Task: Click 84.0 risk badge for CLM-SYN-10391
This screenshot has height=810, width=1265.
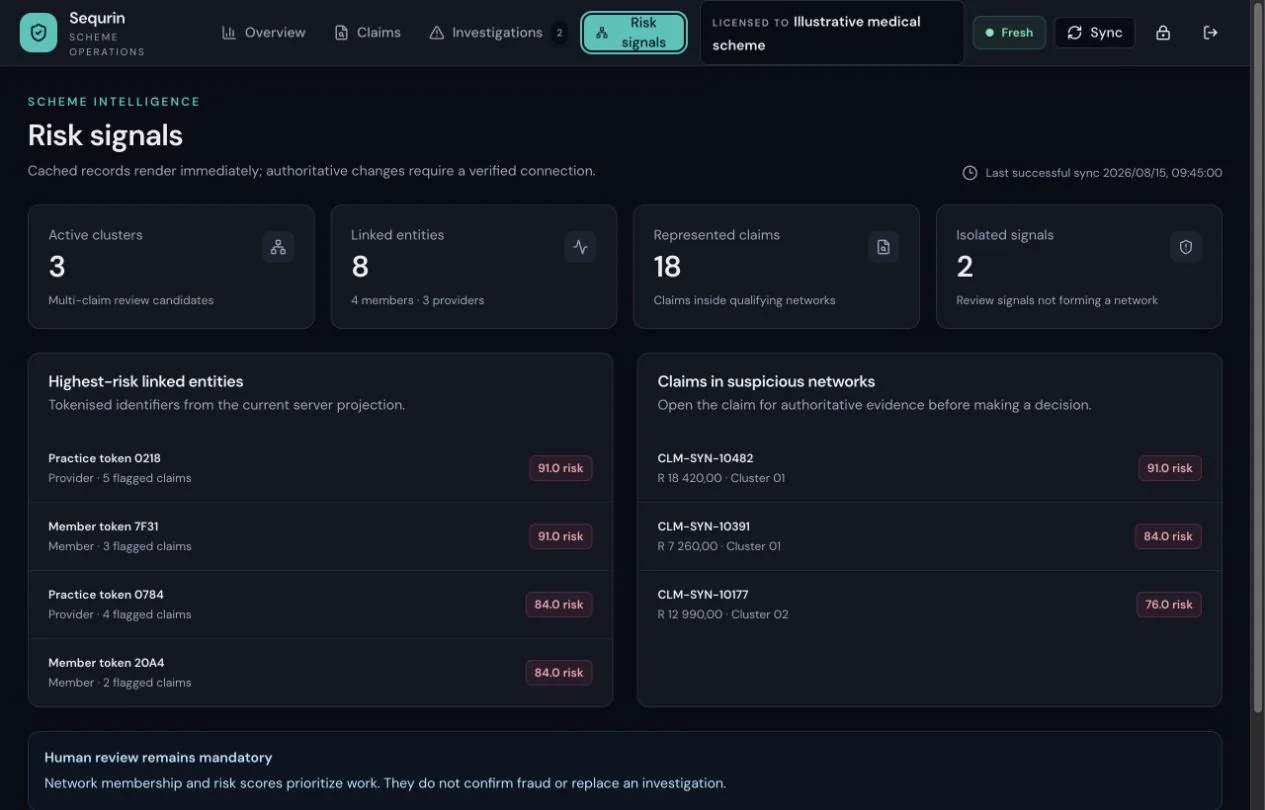Action: tap(1168, 536)
